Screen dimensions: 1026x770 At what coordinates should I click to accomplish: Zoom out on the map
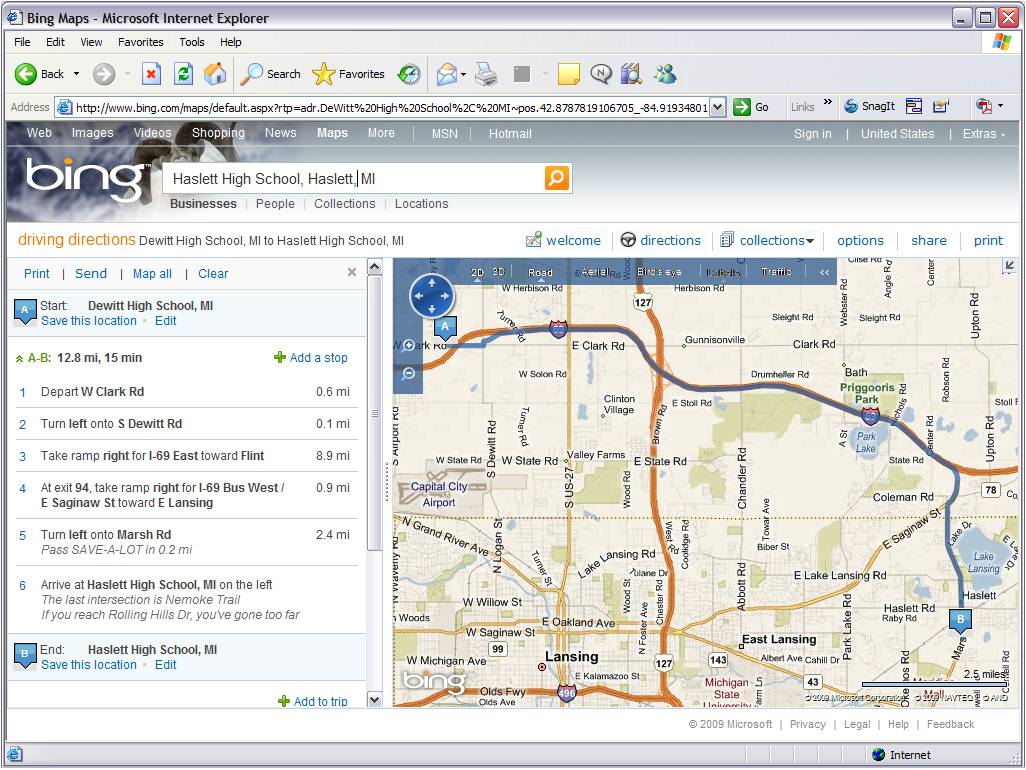point(409,374)
